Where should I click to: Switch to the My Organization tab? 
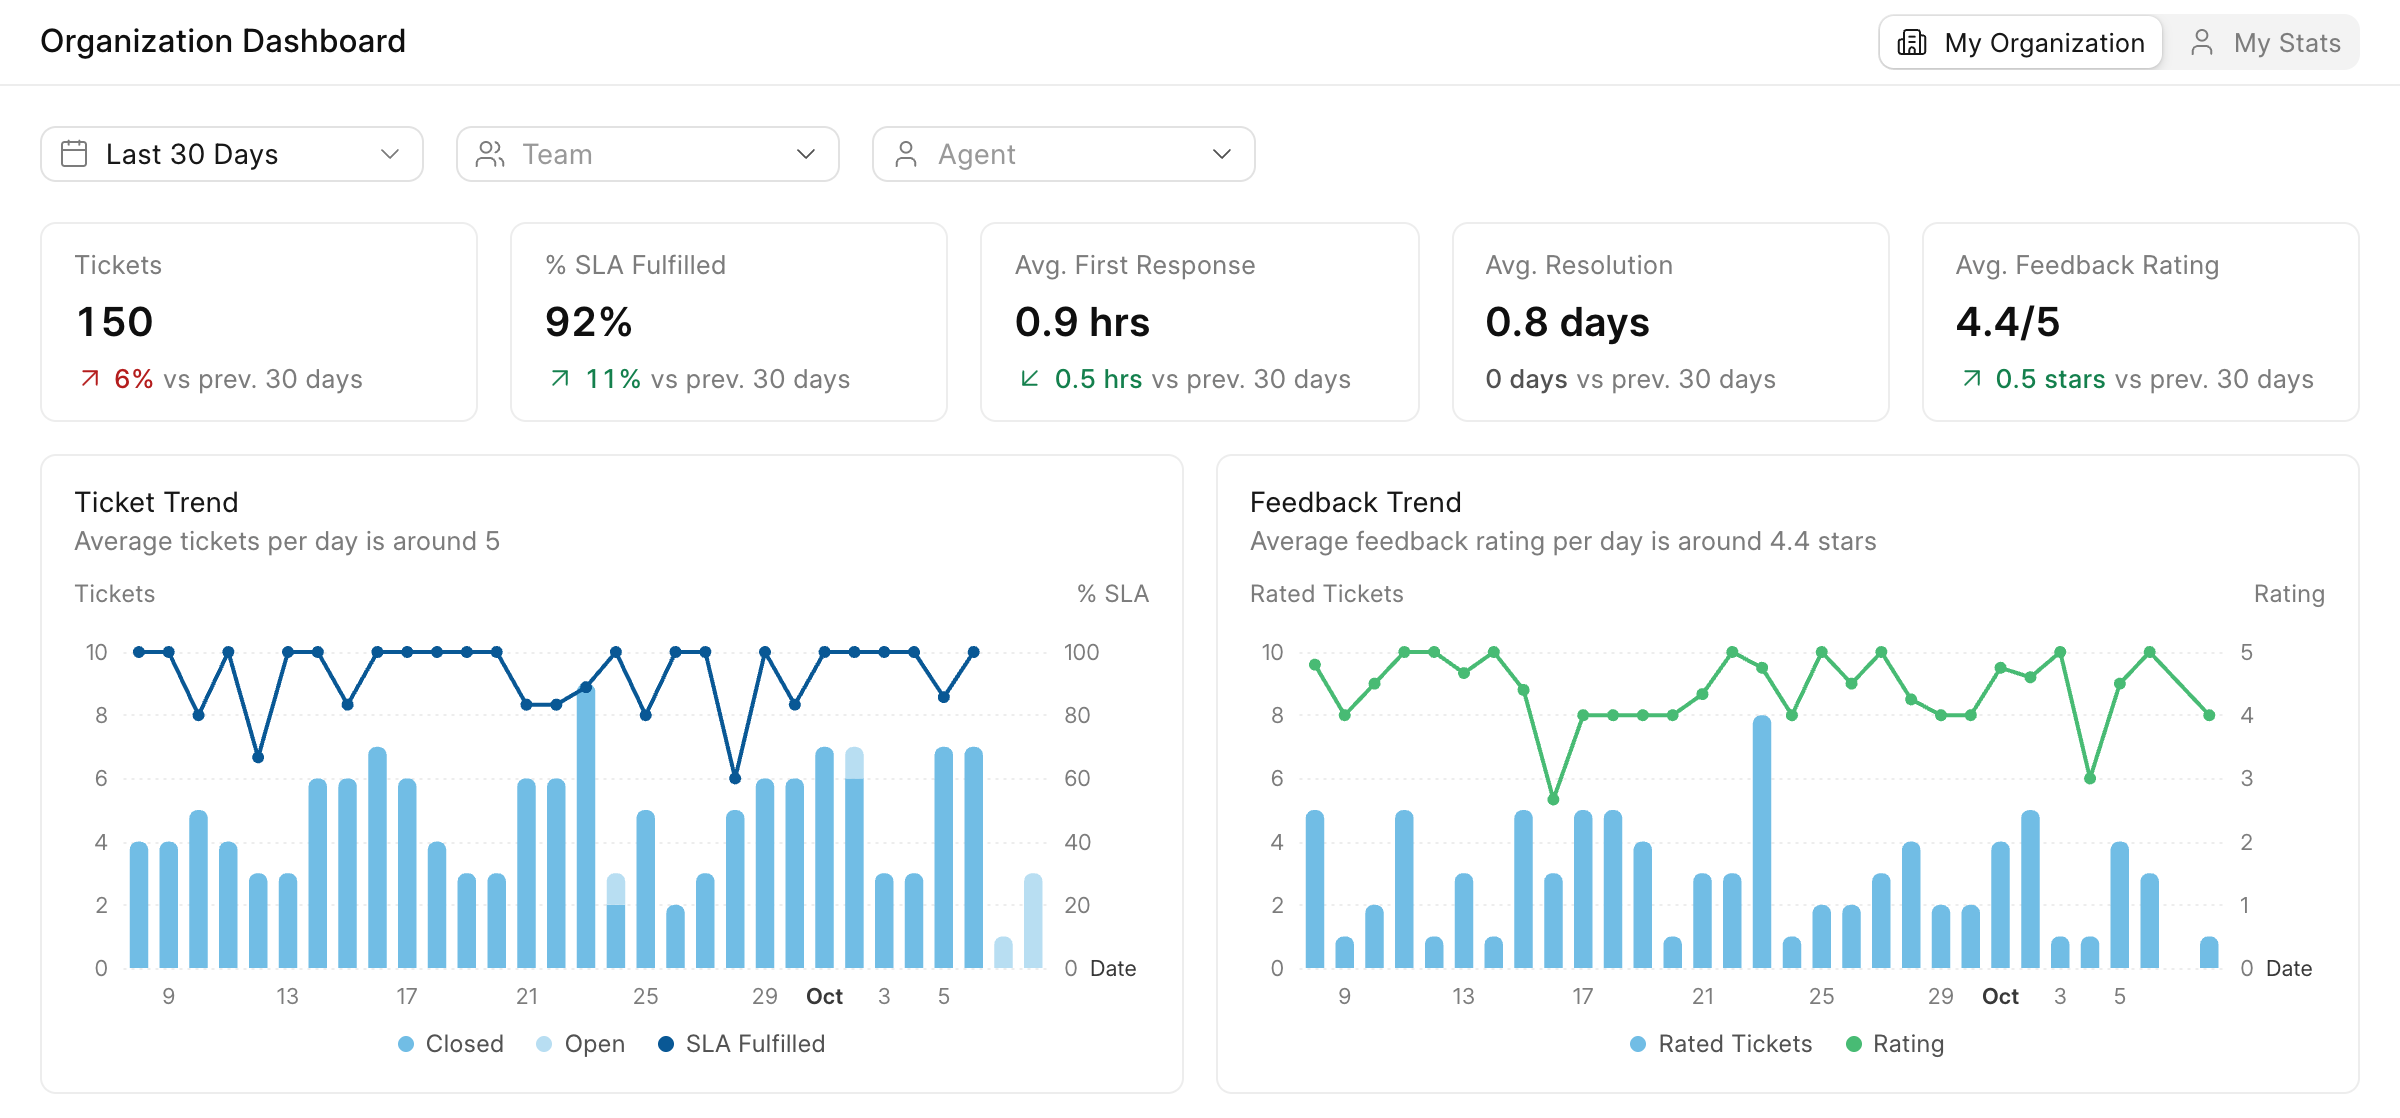click(2021, 43)
